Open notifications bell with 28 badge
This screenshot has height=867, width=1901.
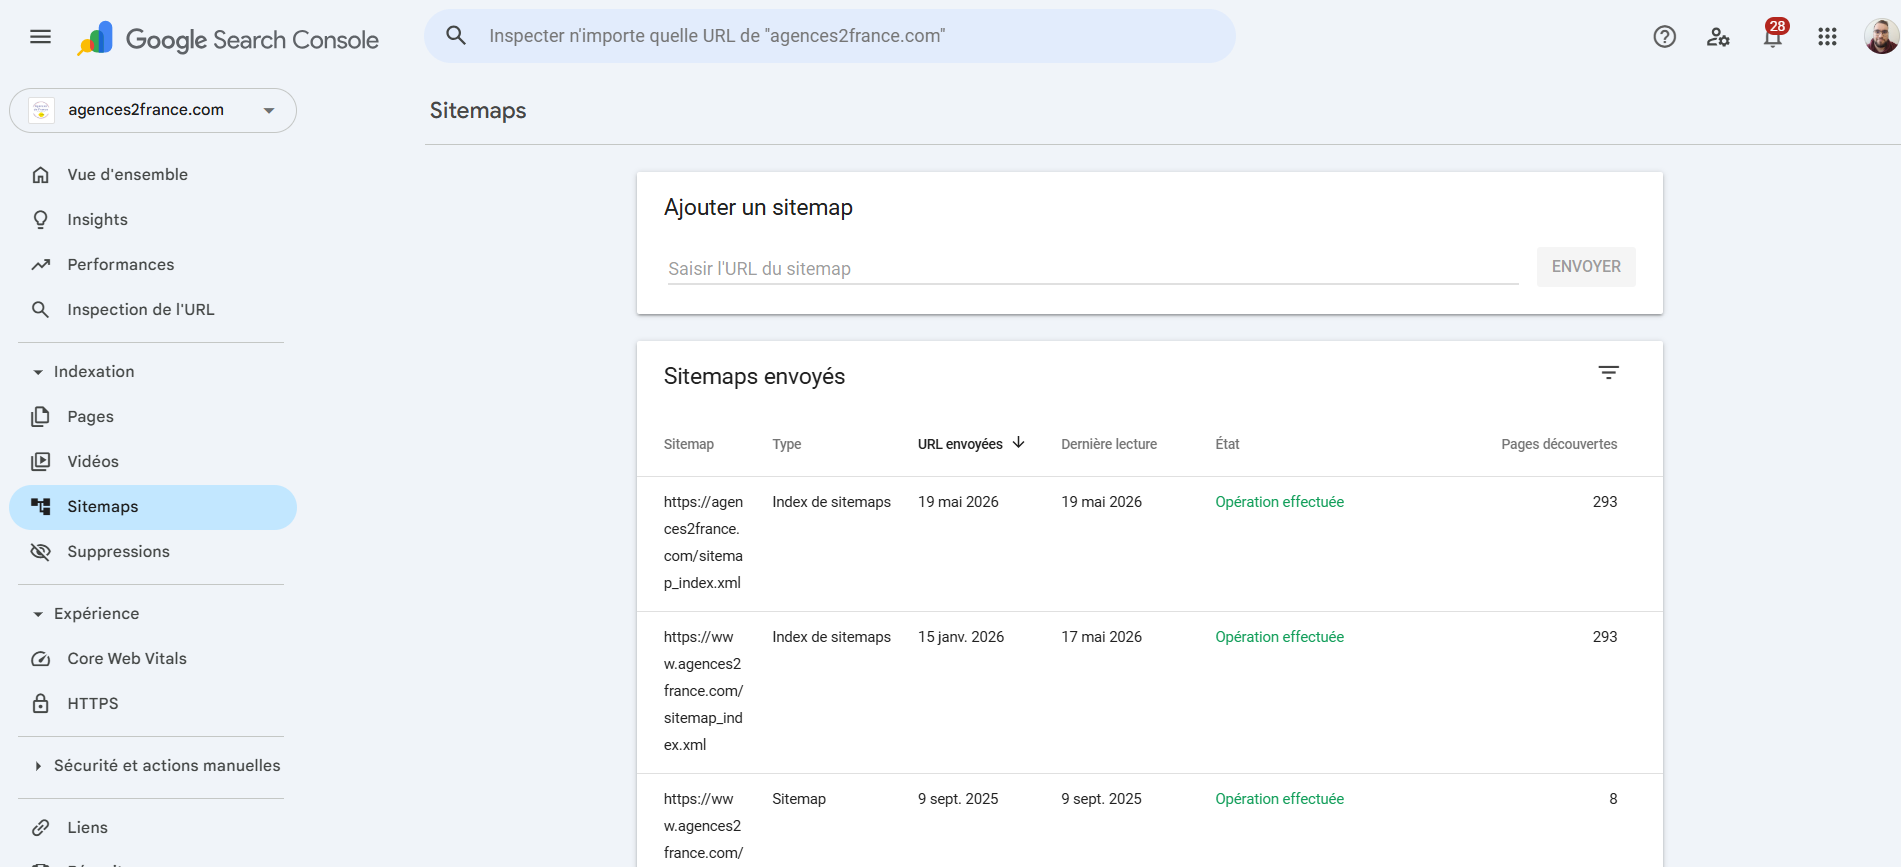(1773, 35)
